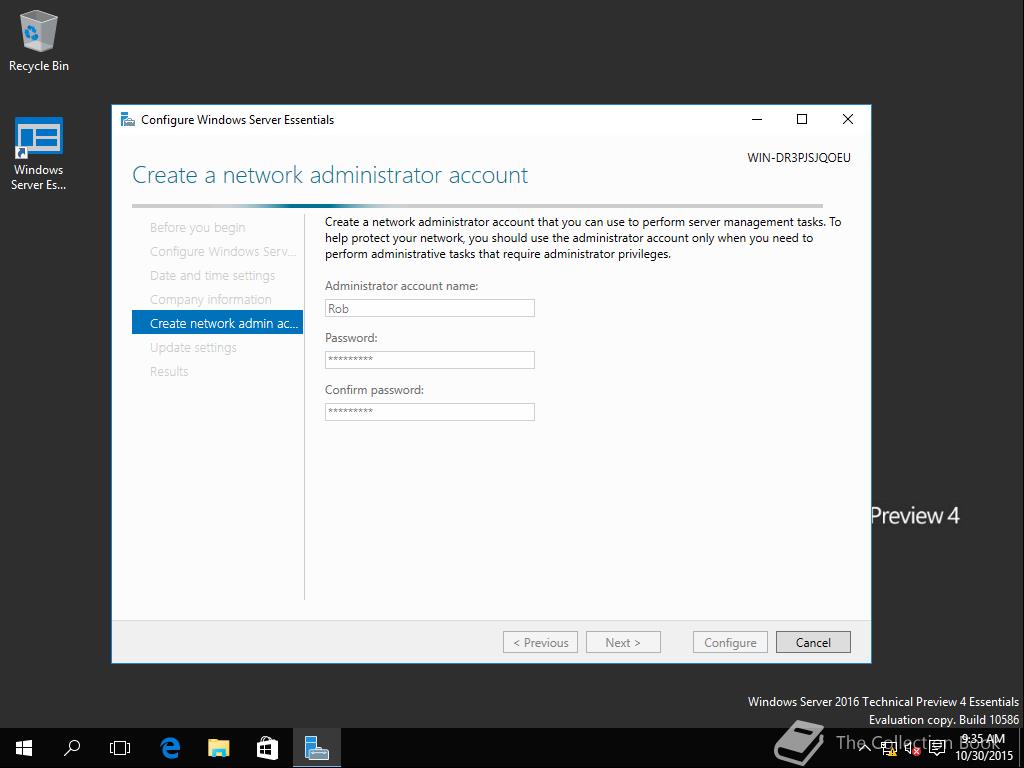This screenshot has width=1024, height=768.
Task: Open Action Center notifications icon
Action: point(937,748)
